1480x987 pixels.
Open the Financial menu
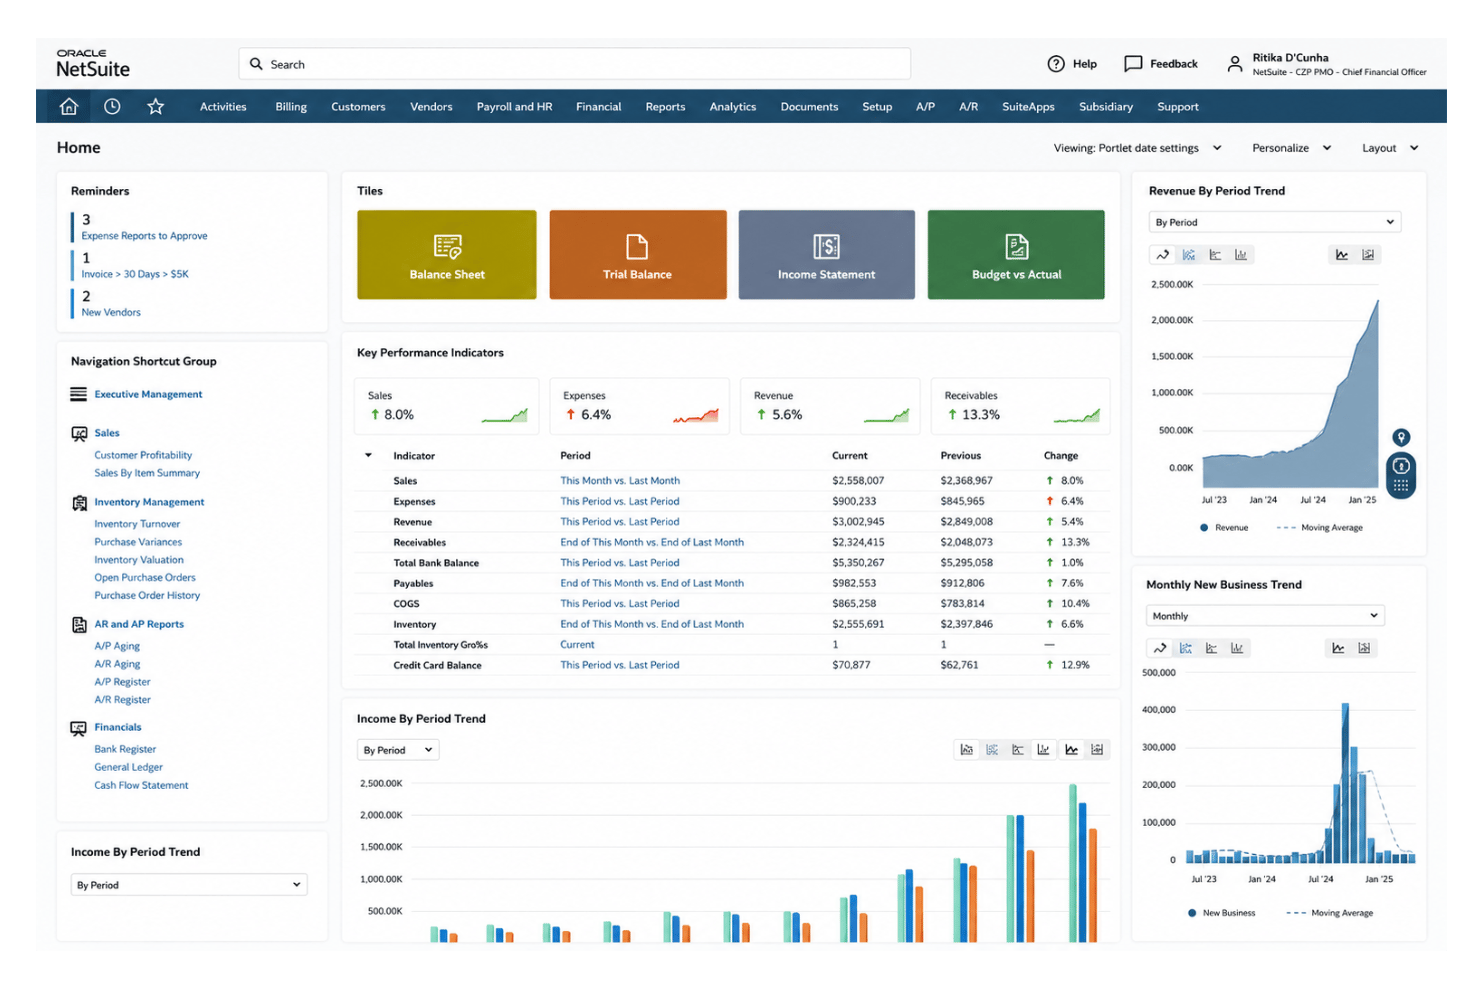598,107
